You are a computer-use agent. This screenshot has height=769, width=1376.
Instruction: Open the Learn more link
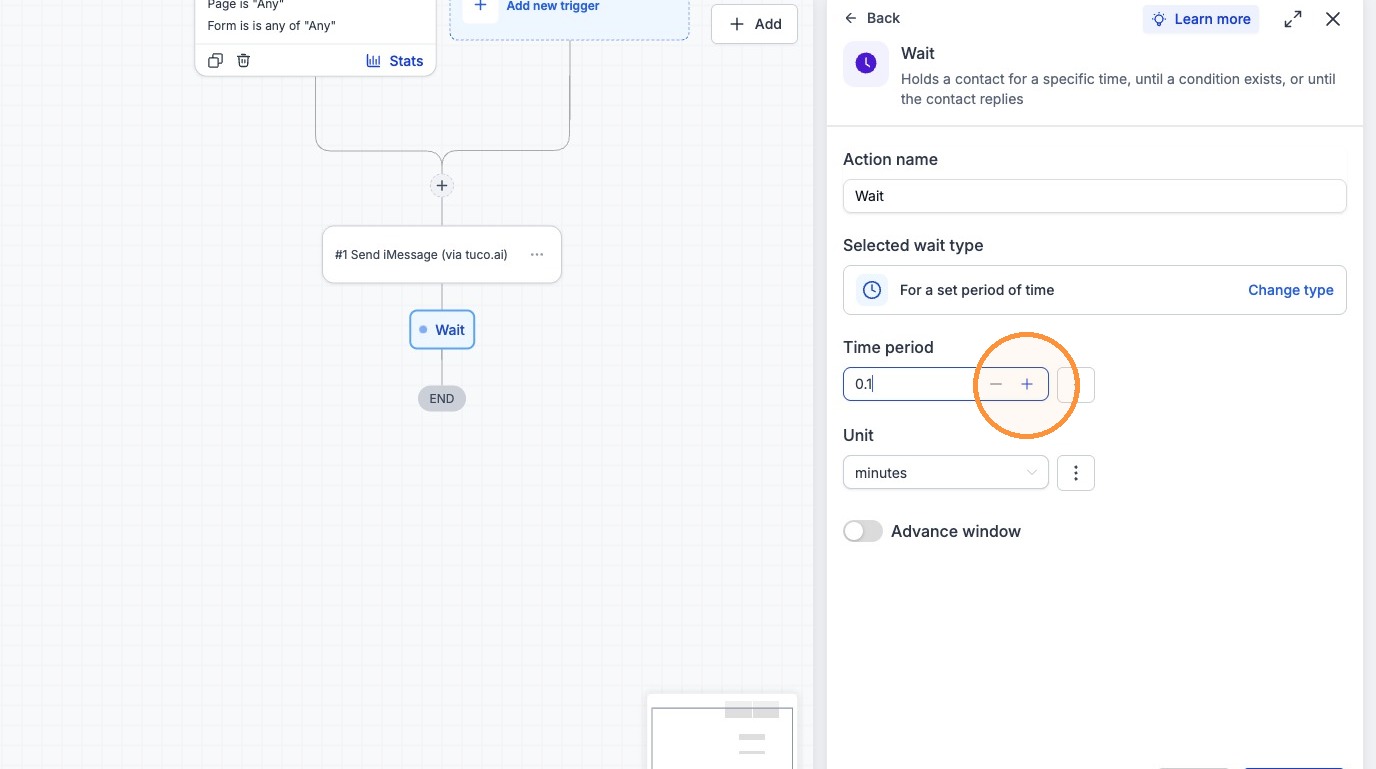tap(1201, 19)
